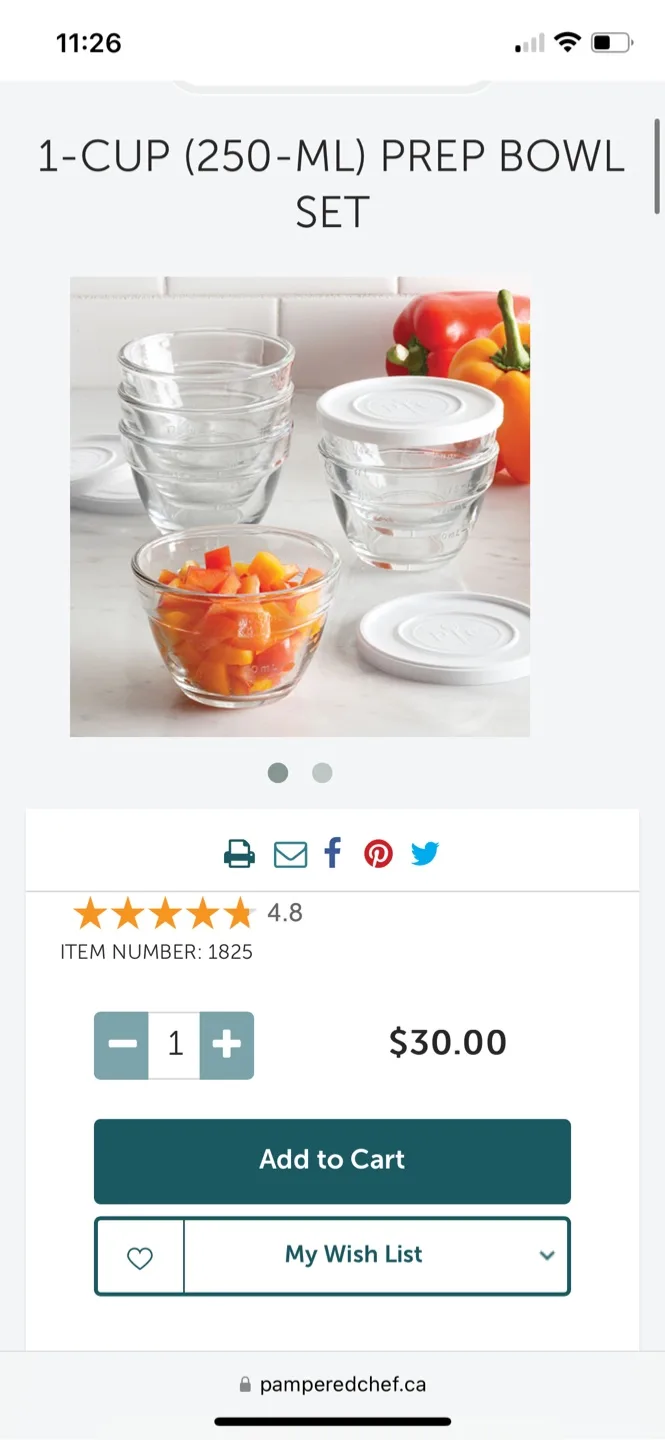The height and width of the screenshot is (1440, 665).
Task: Switch to second image carousel dot
Action: point(322,773)
